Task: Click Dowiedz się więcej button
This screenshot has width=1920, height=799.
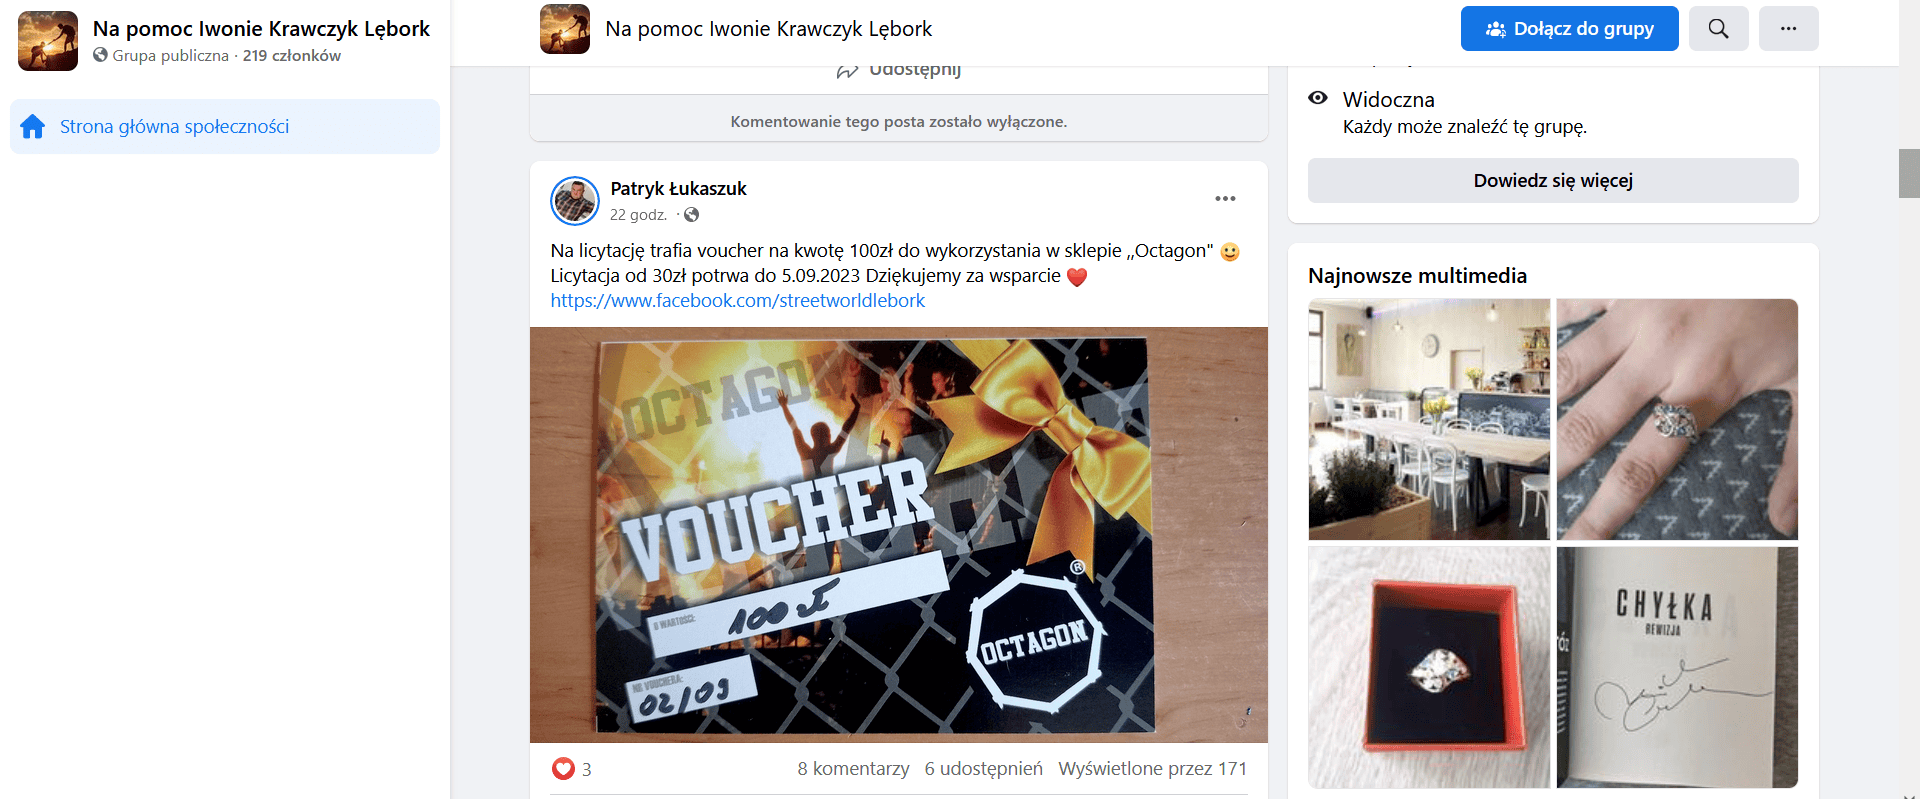Action: 1553,181
